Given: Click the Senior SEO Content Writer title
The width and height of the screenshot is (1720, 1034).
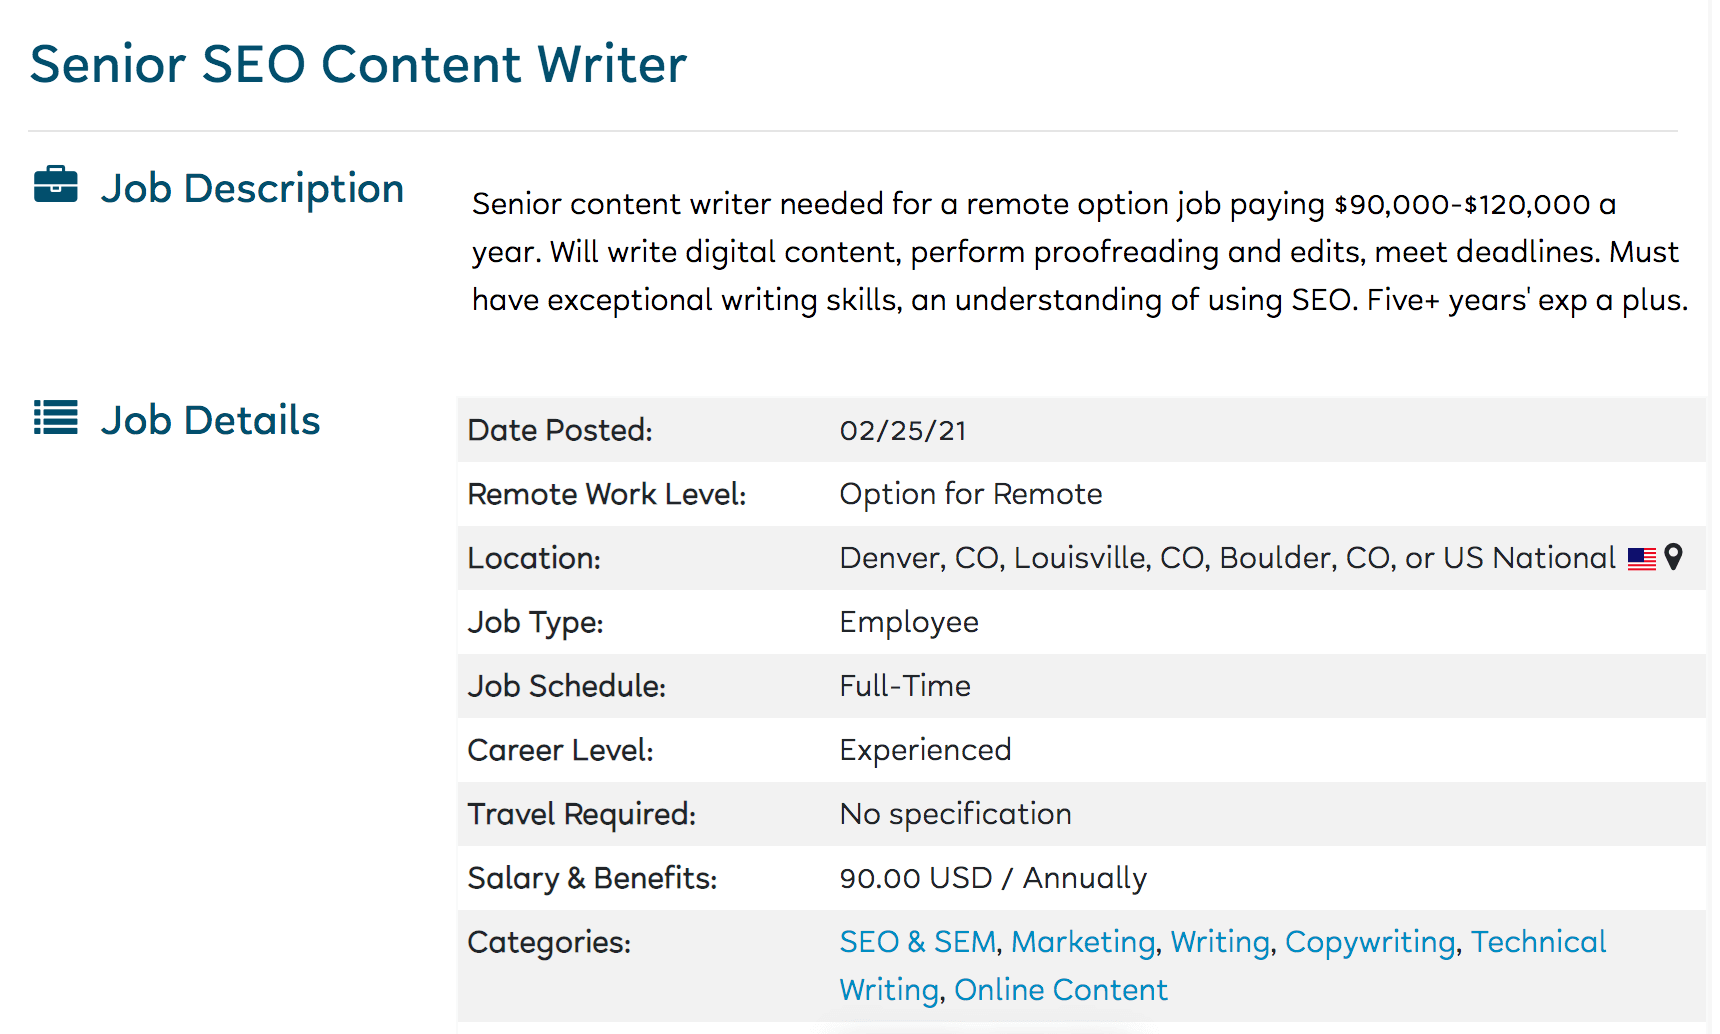Looking at the screenshot, I should [358, 65].
